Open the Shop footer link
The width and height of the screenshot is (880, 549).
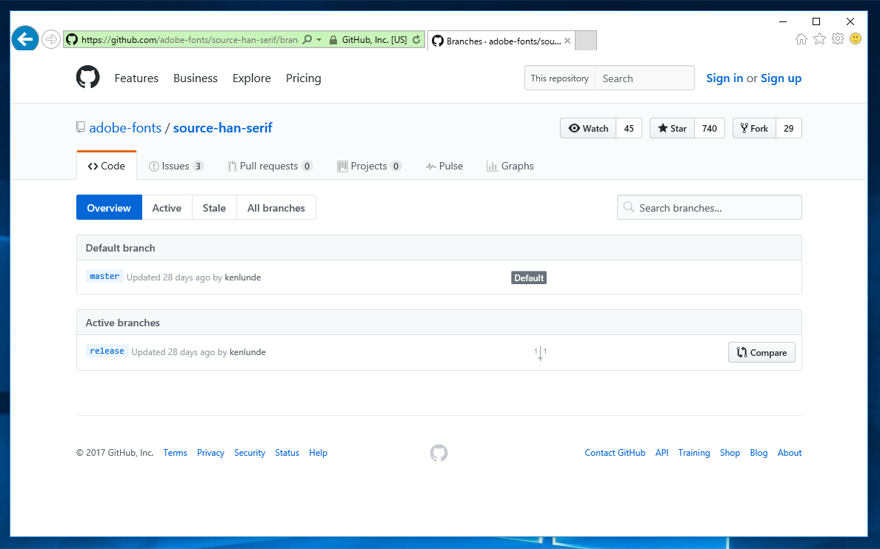tap(730, 452)
